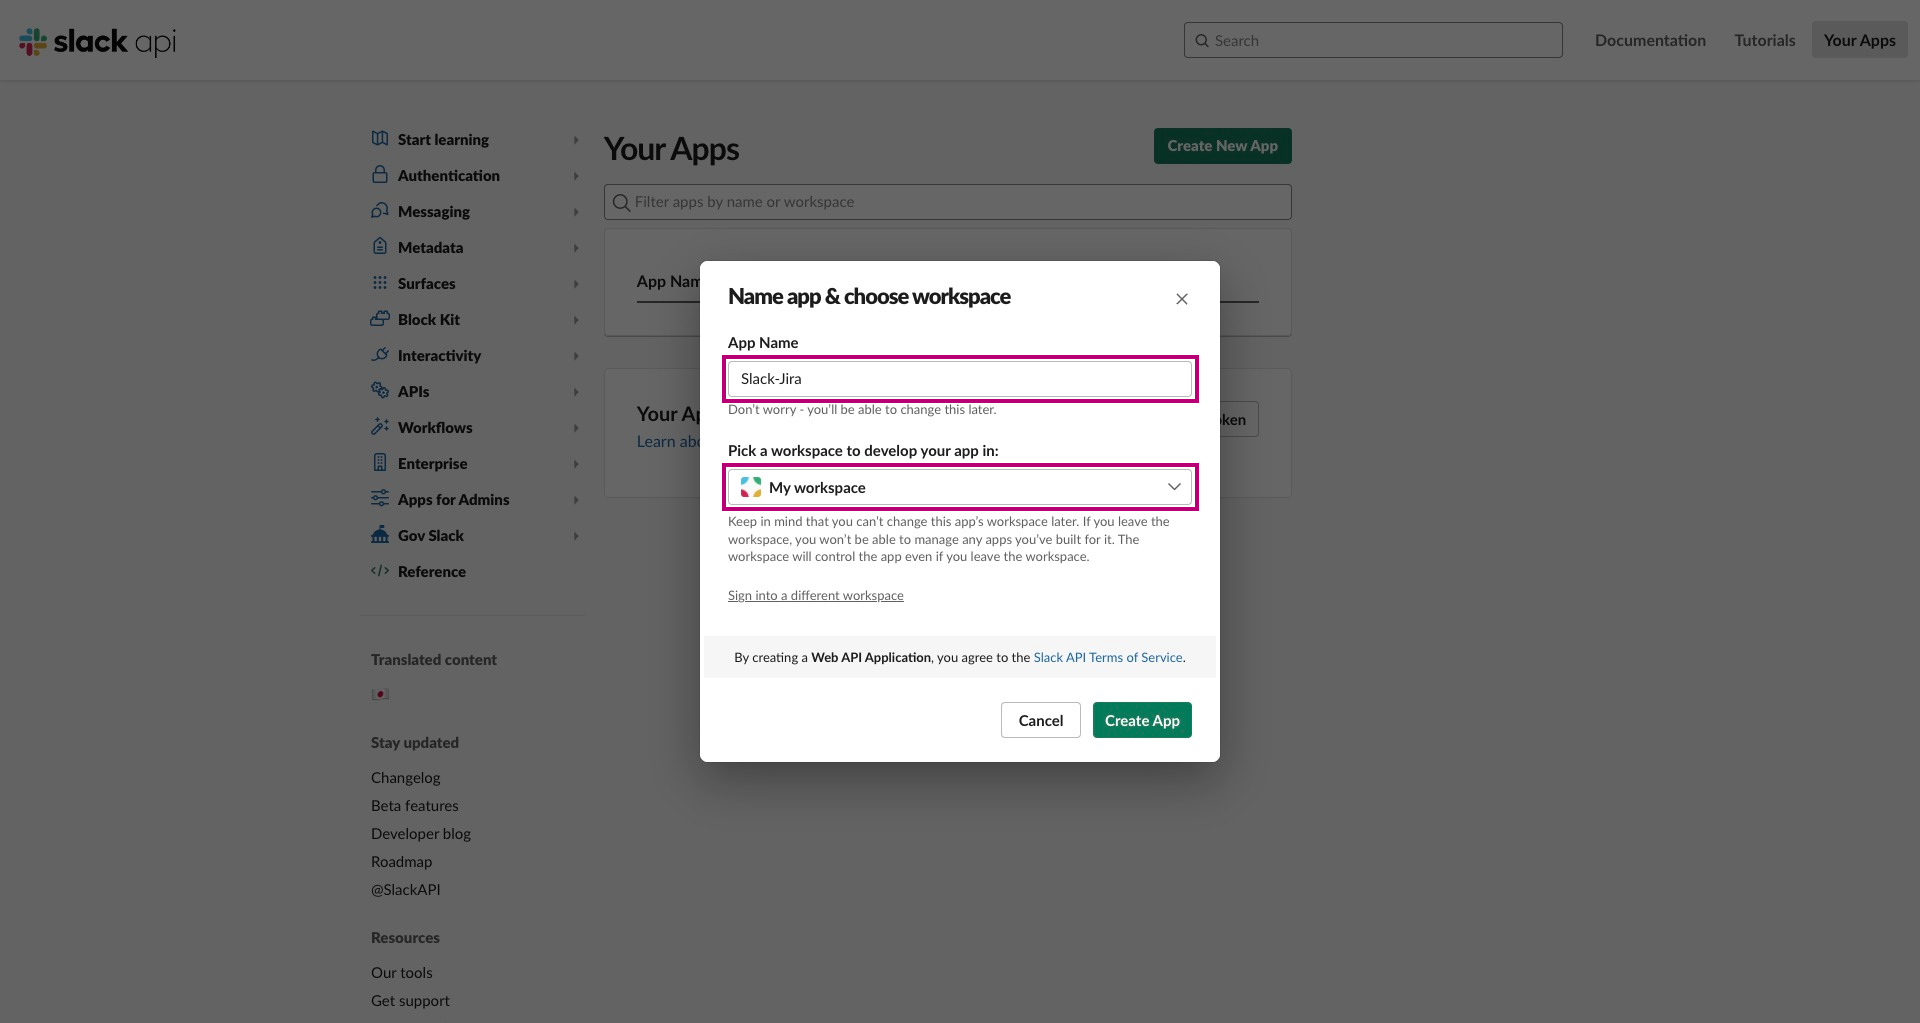Click the Create App button
Screen dimensions: 1920x1023
1142,720
